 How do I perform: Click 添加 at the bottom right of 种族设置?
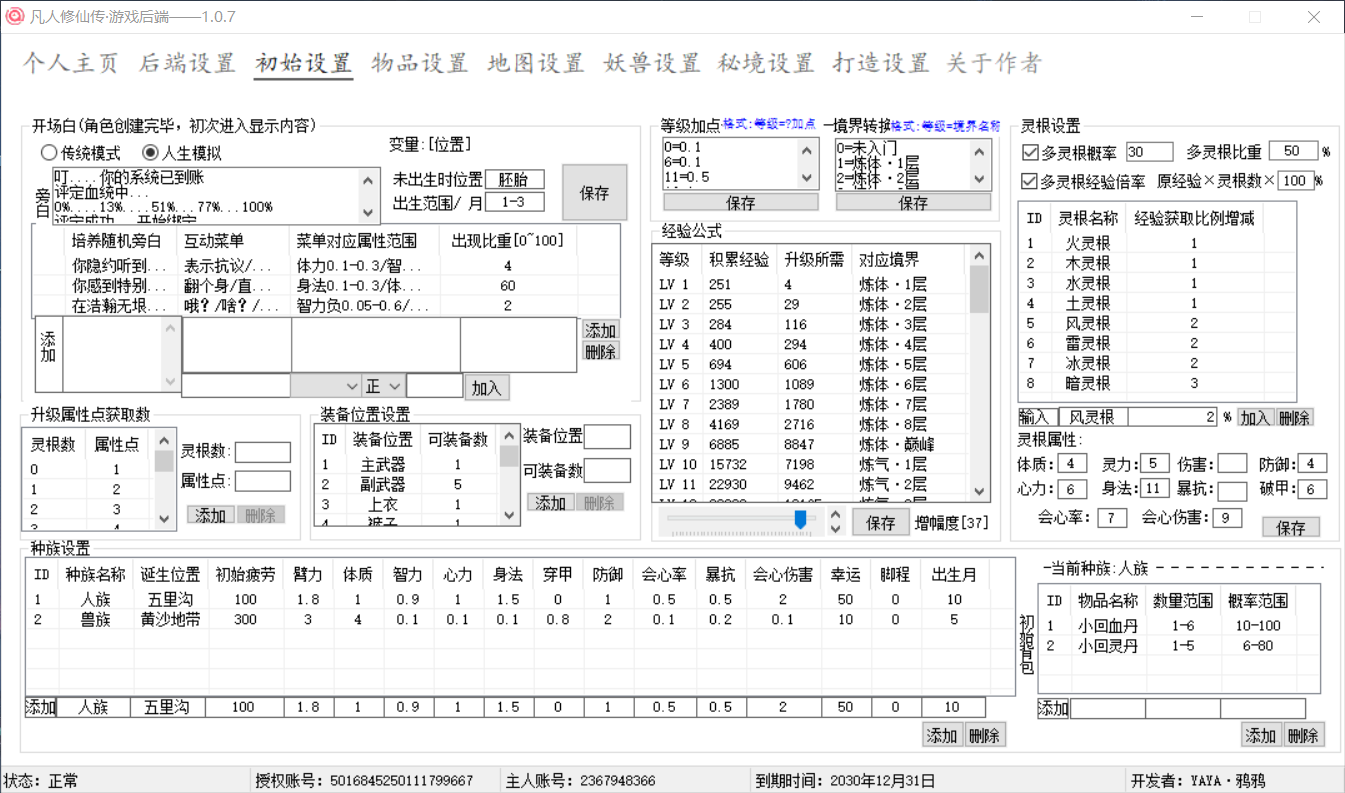click(x=942, y=736)
